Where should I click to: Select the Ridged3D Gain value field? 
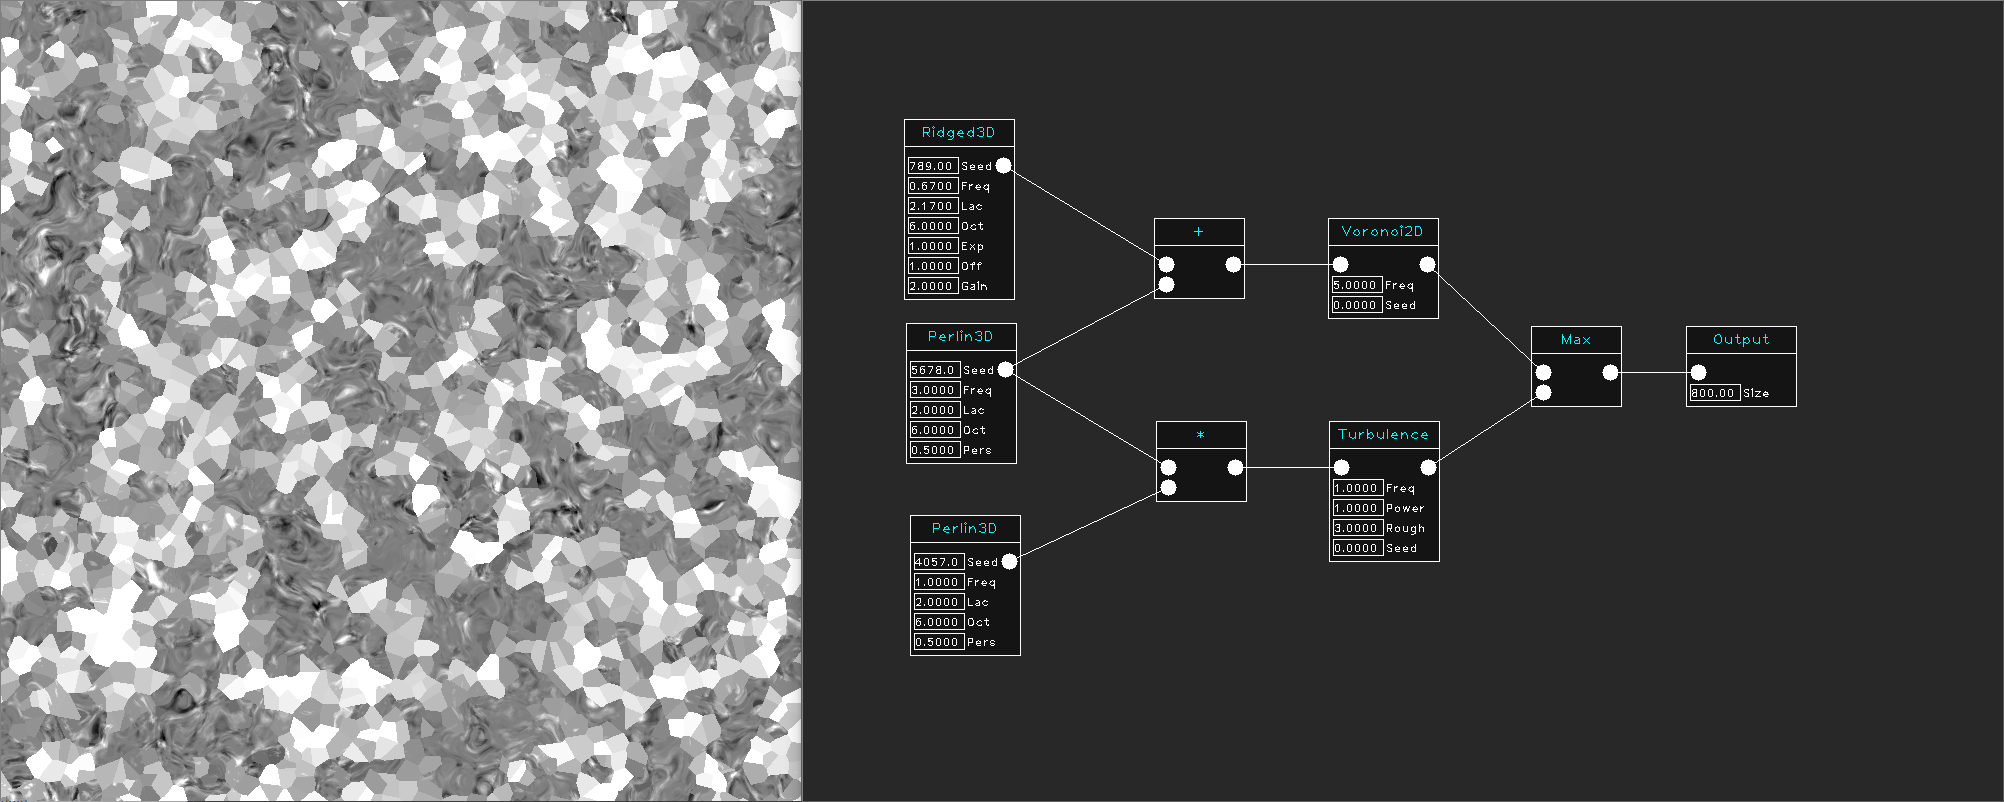[x=932, y=286]
